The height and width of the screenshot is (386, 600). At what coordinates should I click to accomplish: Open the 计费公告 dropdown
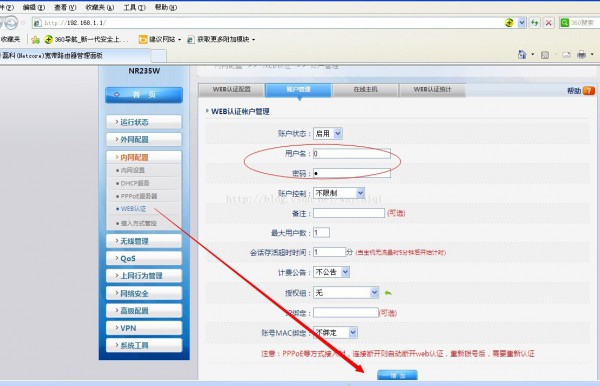click(x=331, y=272)
